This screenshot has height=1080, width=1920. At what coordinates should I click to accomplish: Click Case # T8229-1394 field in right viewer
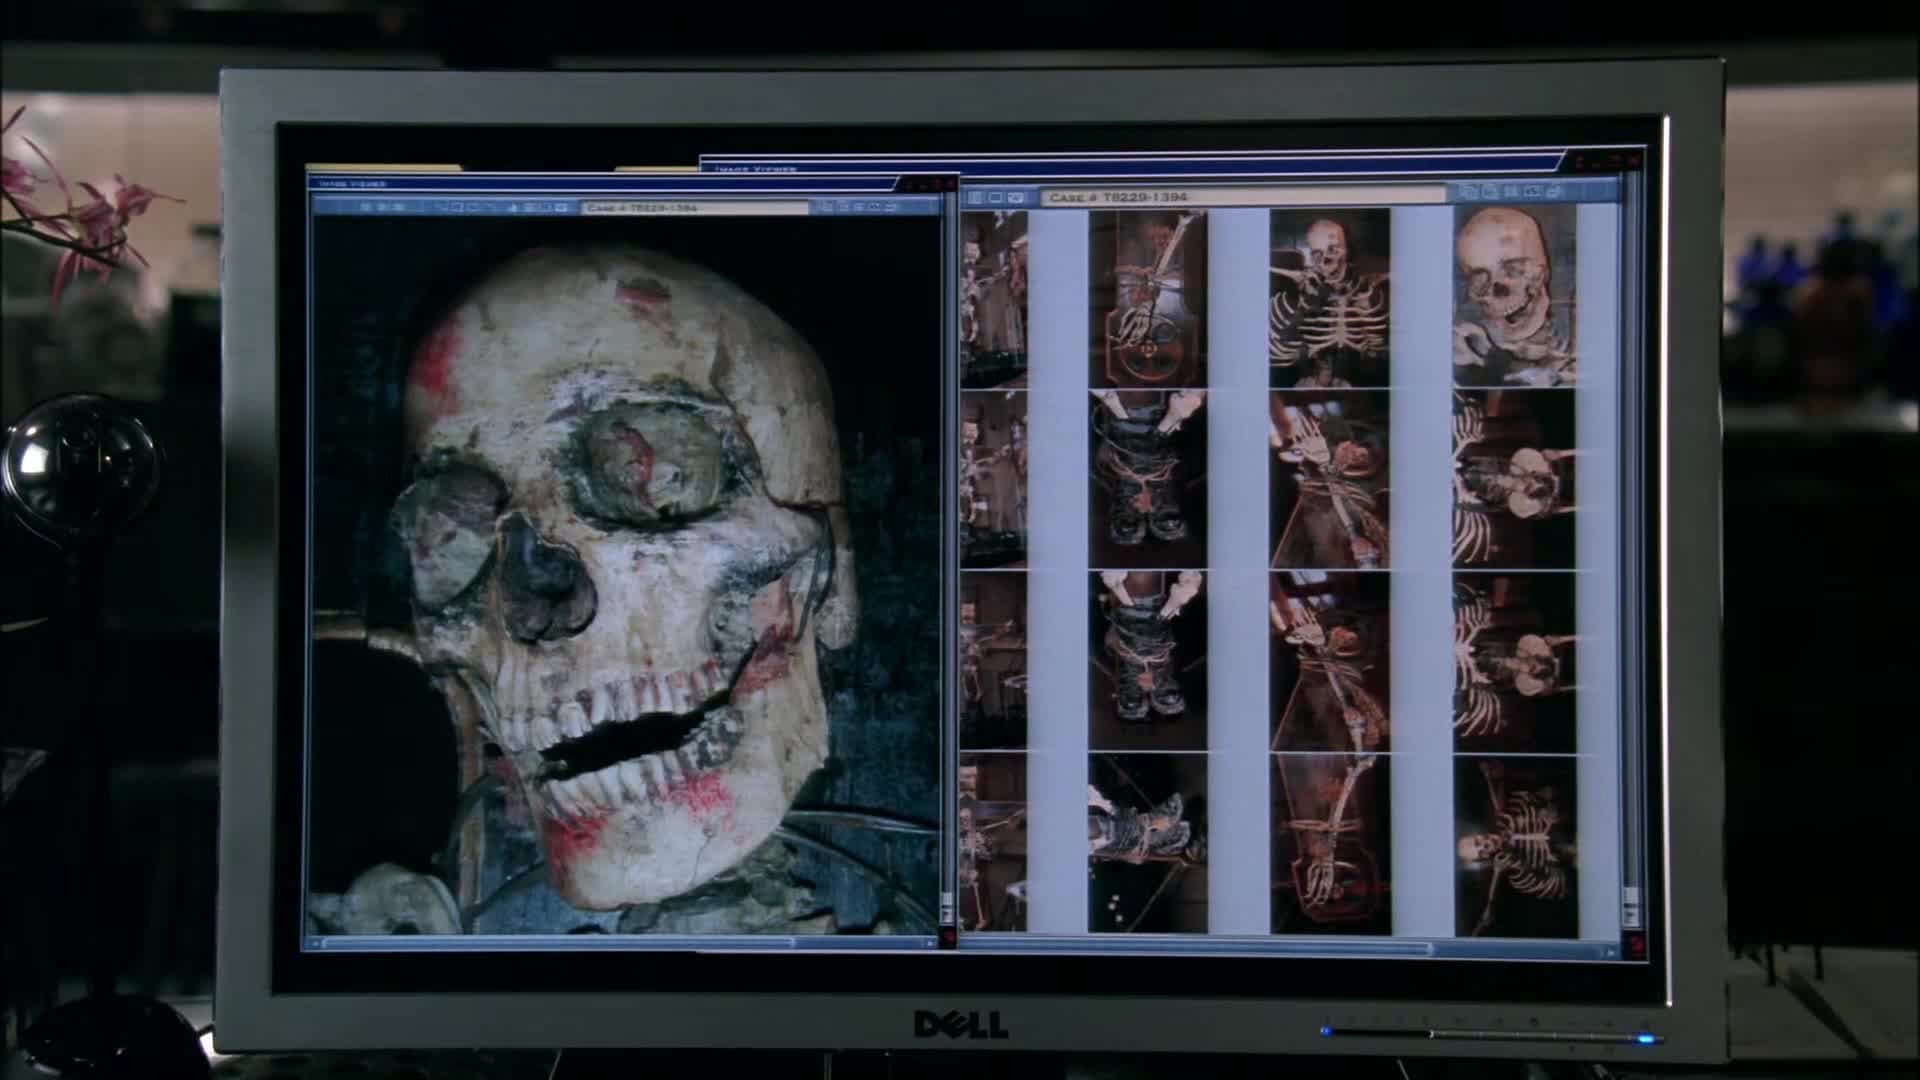[x=1240, y=196]
